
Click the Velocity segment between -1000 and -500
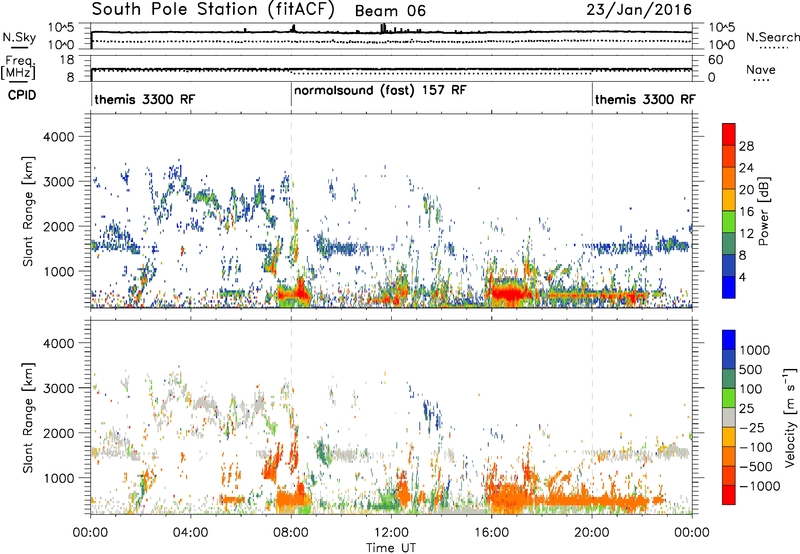(x=729, y=476)
